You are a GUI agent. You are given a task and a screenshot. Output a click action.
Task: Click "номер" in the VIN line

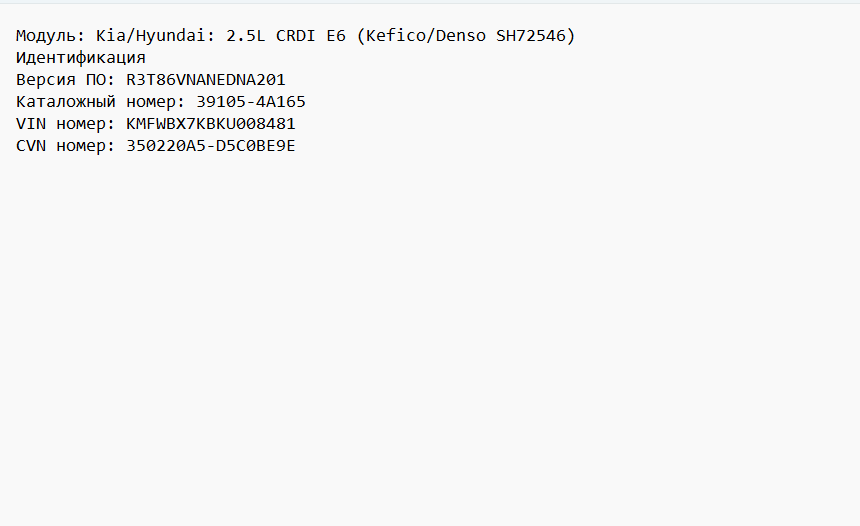pyautogui.click(x=81, y=124)
